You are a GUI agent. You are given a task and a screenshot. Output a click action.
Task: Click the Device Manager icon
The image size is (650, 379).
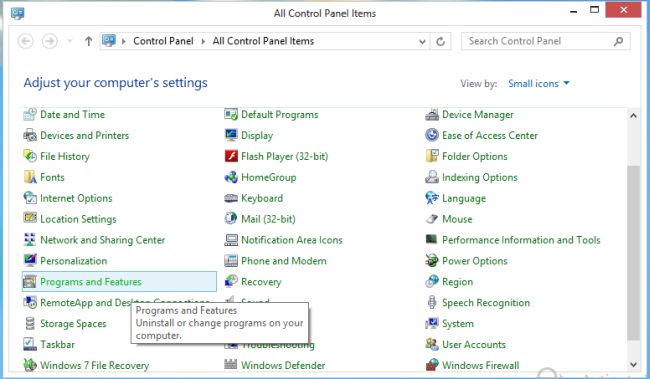(x=432, y=114)
